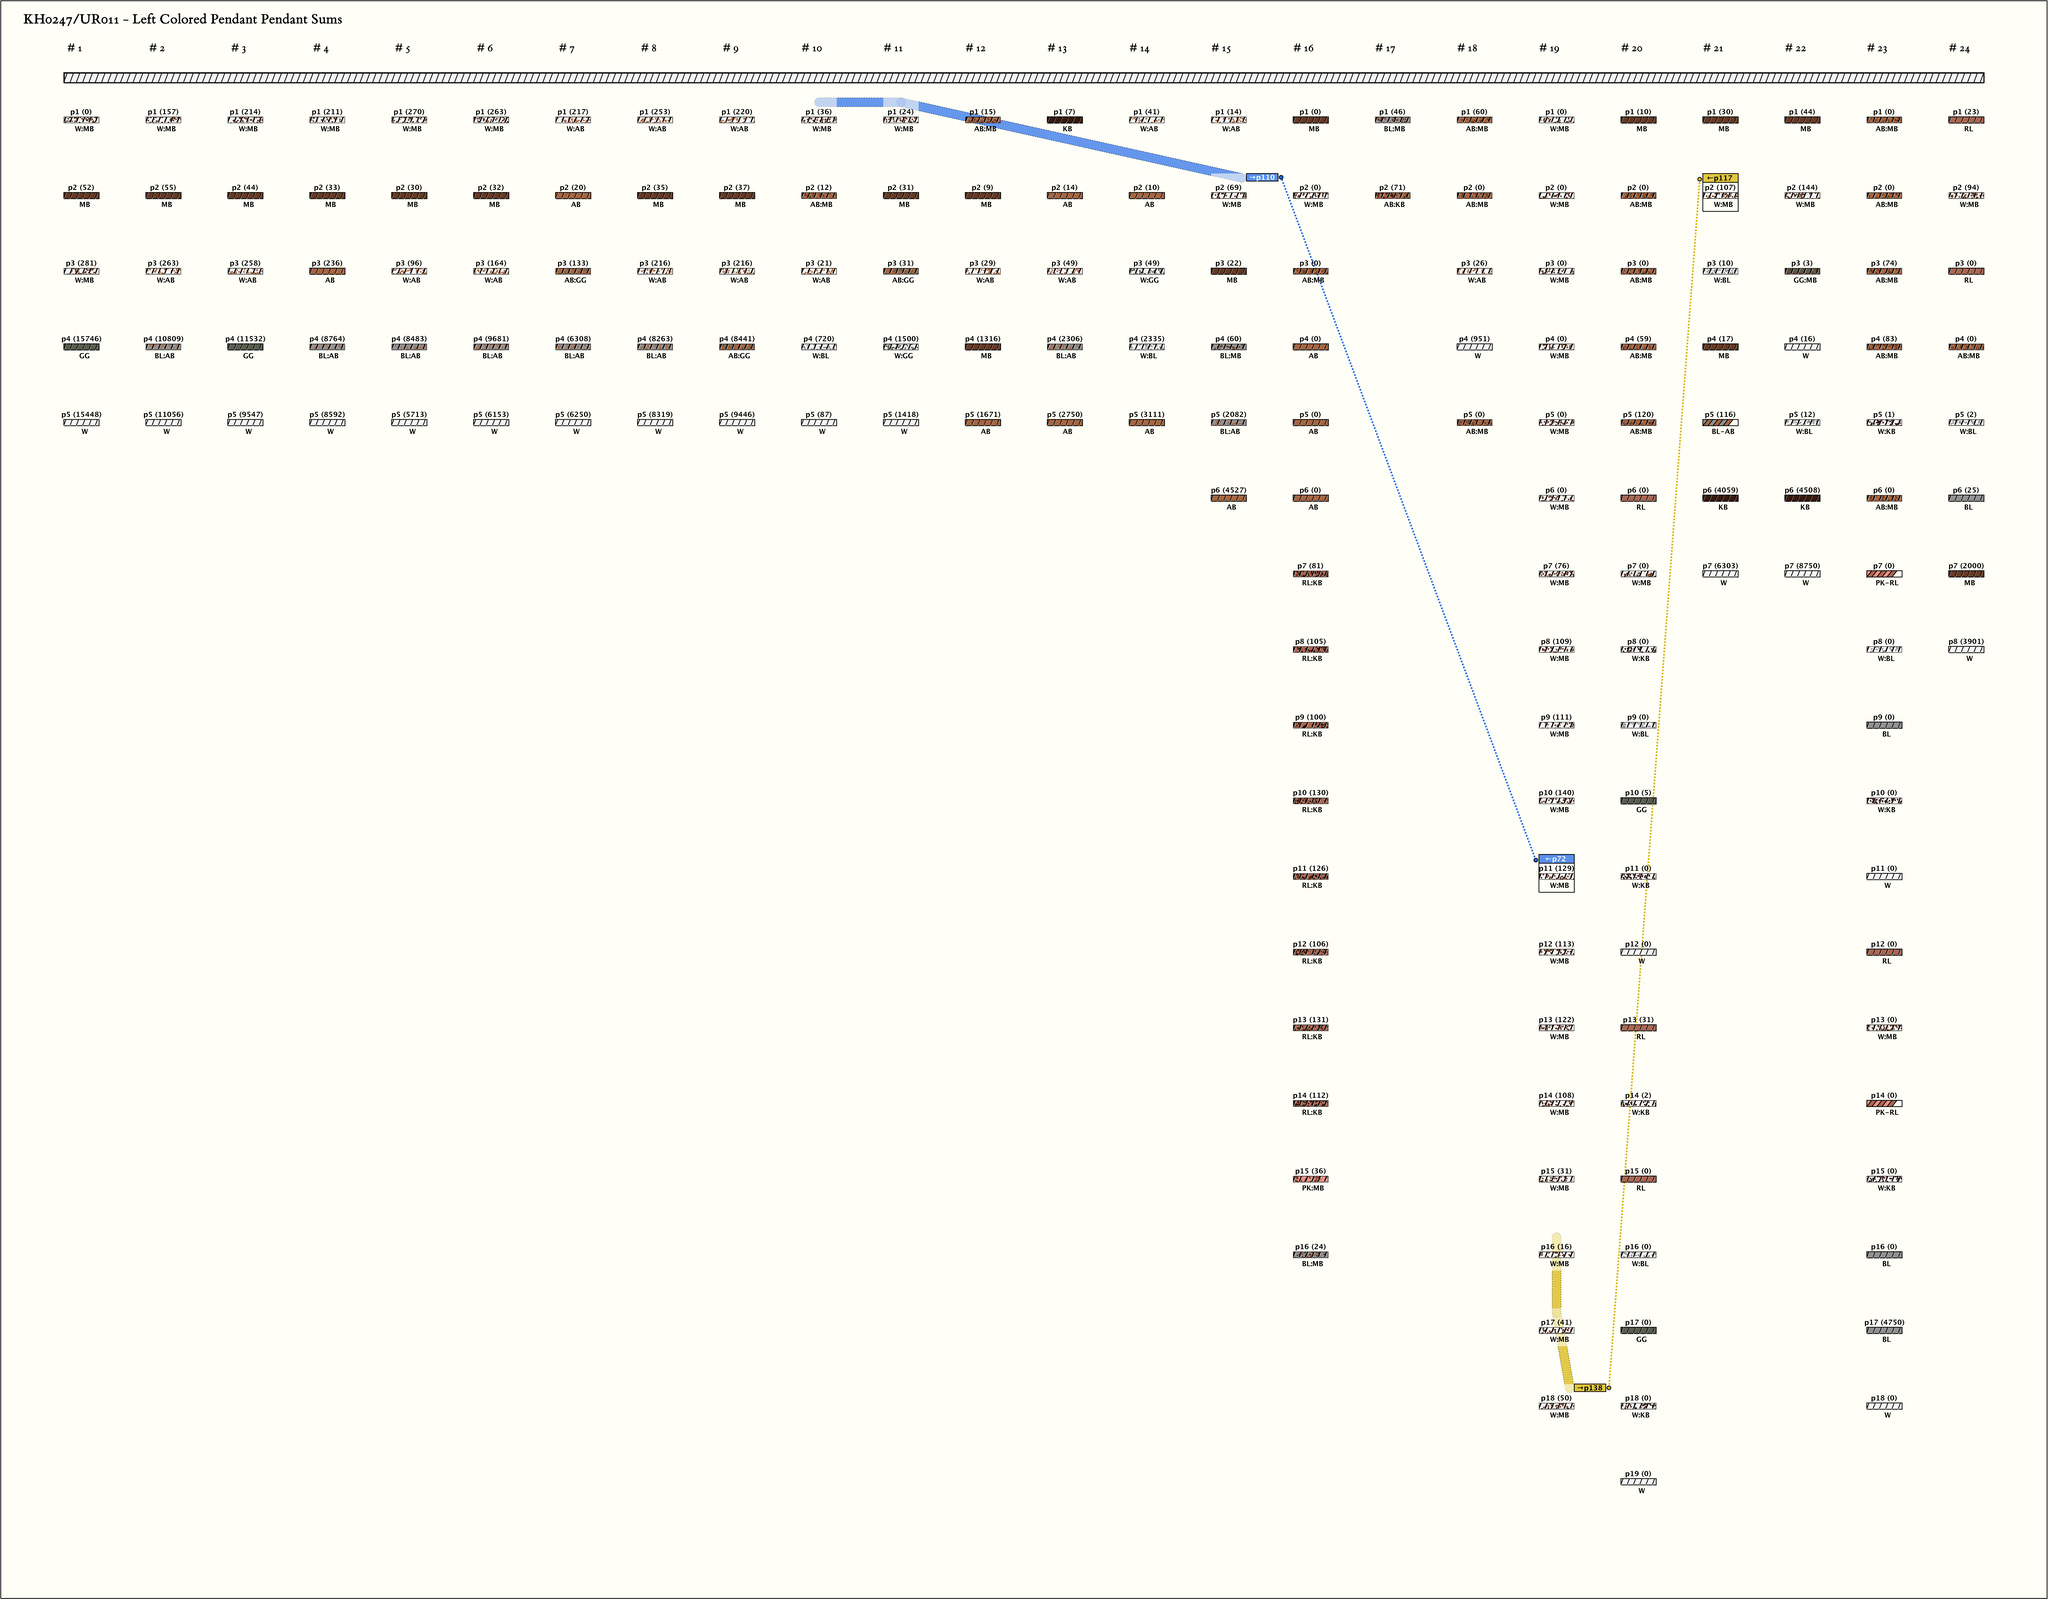Click p7 (8750) white swatch in column 22
2048x1599 pixels.
coord(1802,574)
